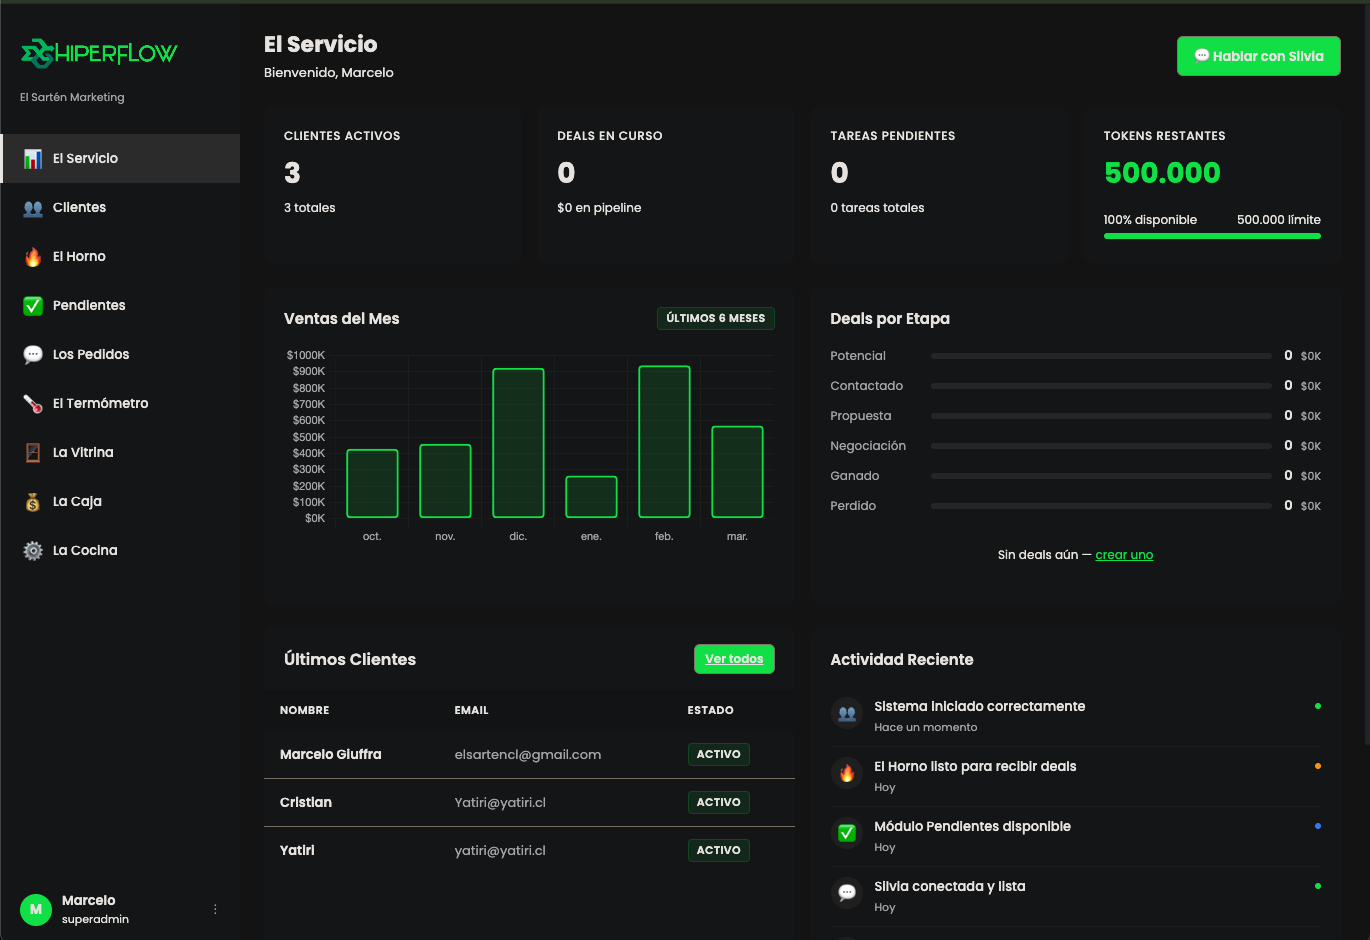
Task: Click the Deals en Curso stat card
Action: [666, 185]
